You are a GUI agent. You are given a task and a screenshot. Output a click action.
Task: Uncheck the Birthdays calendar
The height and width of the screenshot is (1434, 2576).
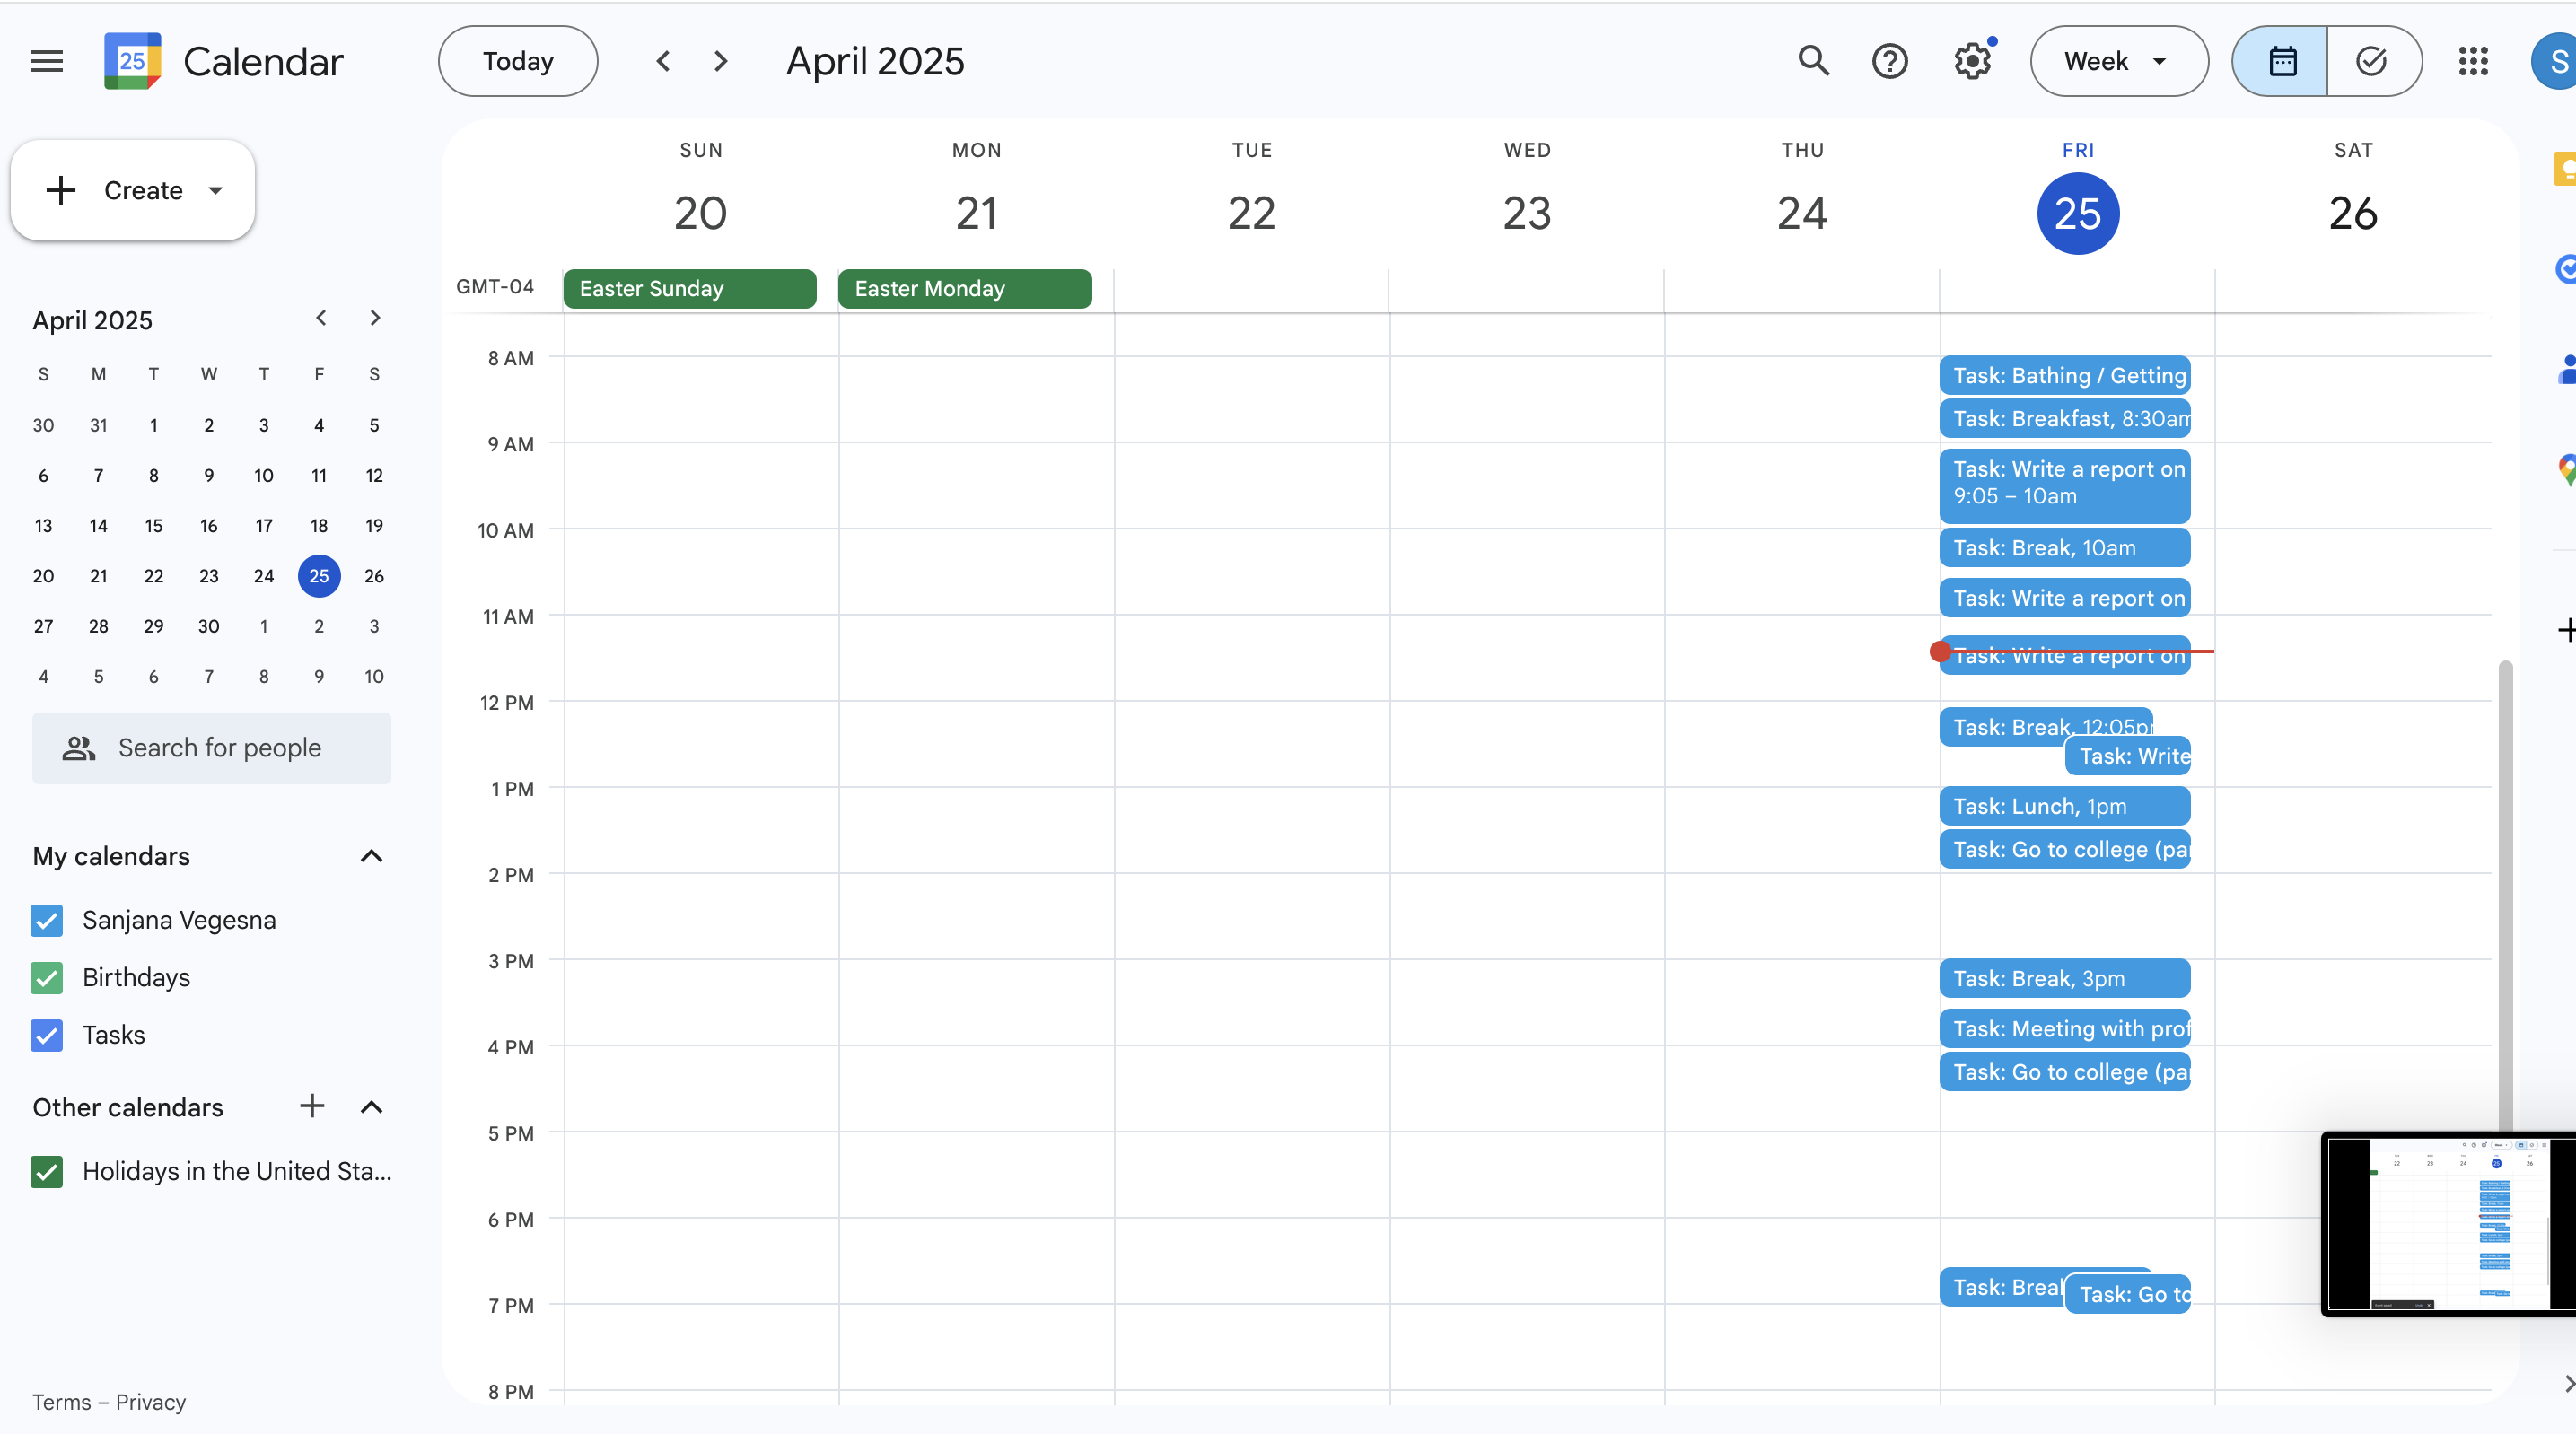click(47, 977)
